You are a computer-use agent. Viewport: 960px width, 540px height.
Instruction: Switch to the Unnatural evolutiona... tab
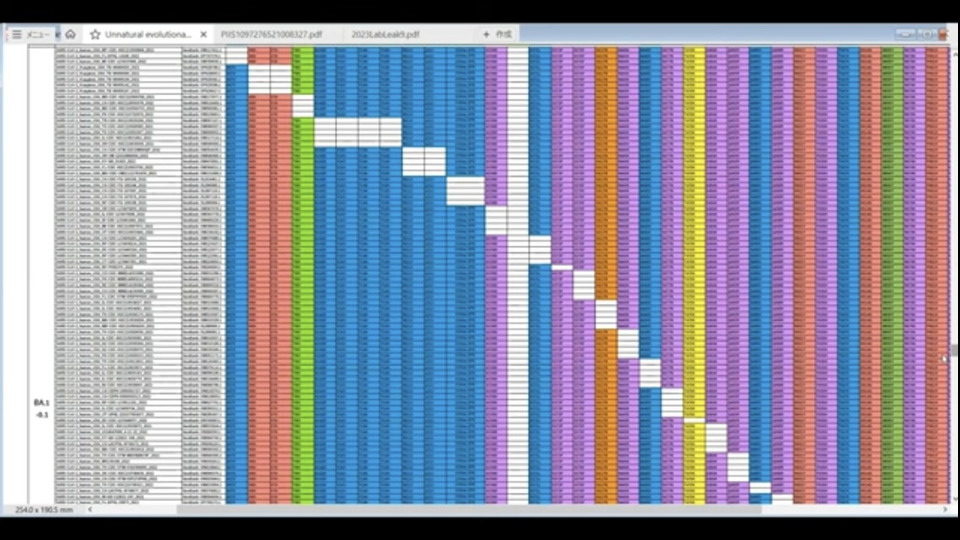point(148,34)
